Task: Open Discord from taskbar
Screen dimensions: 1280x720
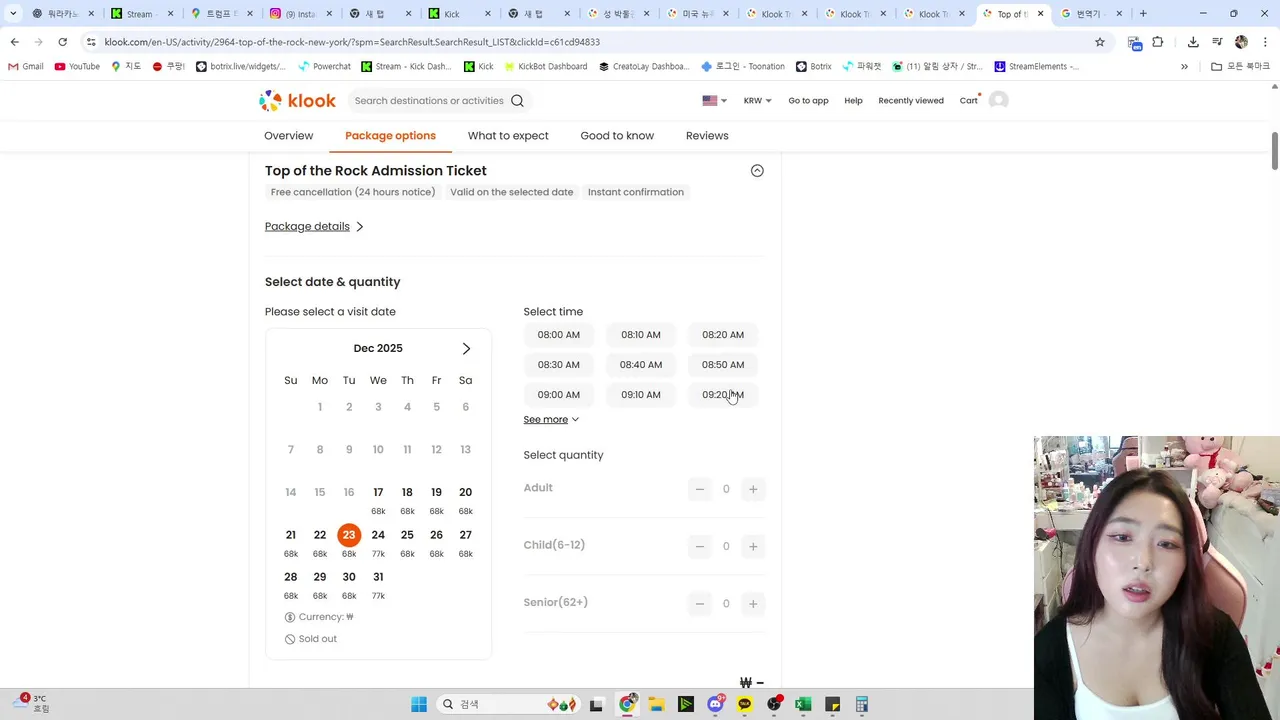Action: click(x=715, y=704)
